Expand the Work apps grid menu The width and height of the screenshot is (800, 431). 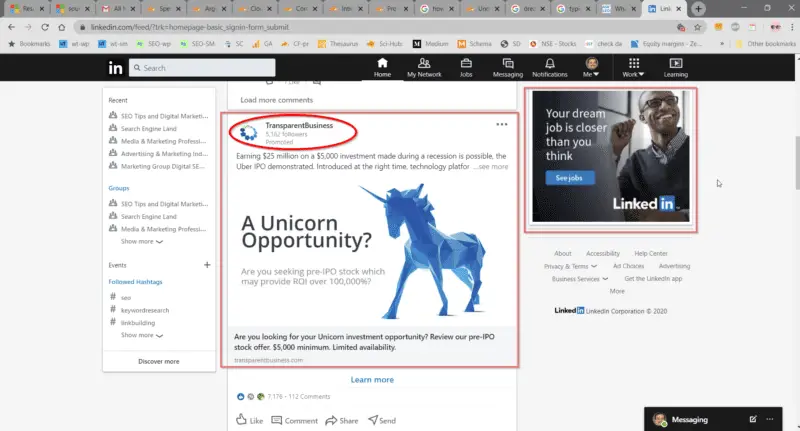[633, 67]
